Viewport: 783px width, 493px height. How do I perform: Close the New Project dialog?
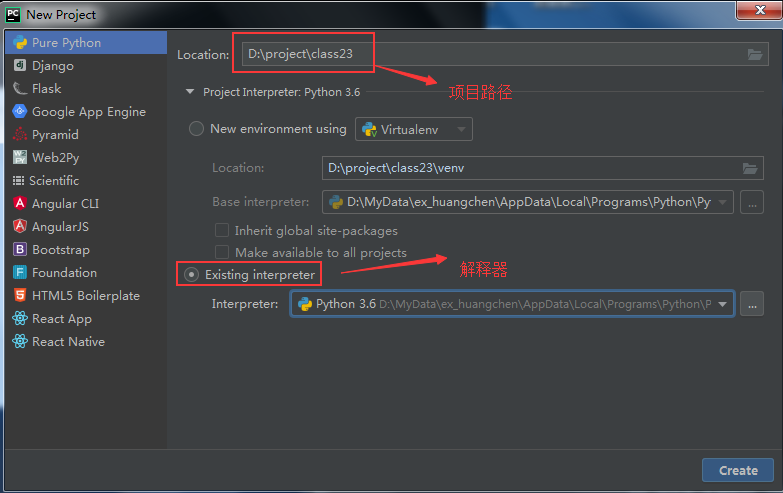pos(760,10)
